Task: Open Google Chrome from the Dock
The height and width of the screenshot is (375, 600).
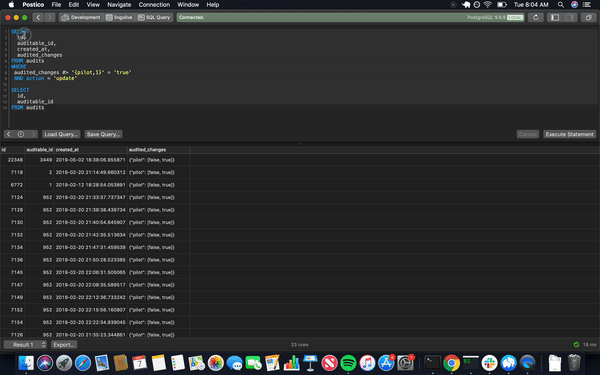Action: tap(452, 363)
